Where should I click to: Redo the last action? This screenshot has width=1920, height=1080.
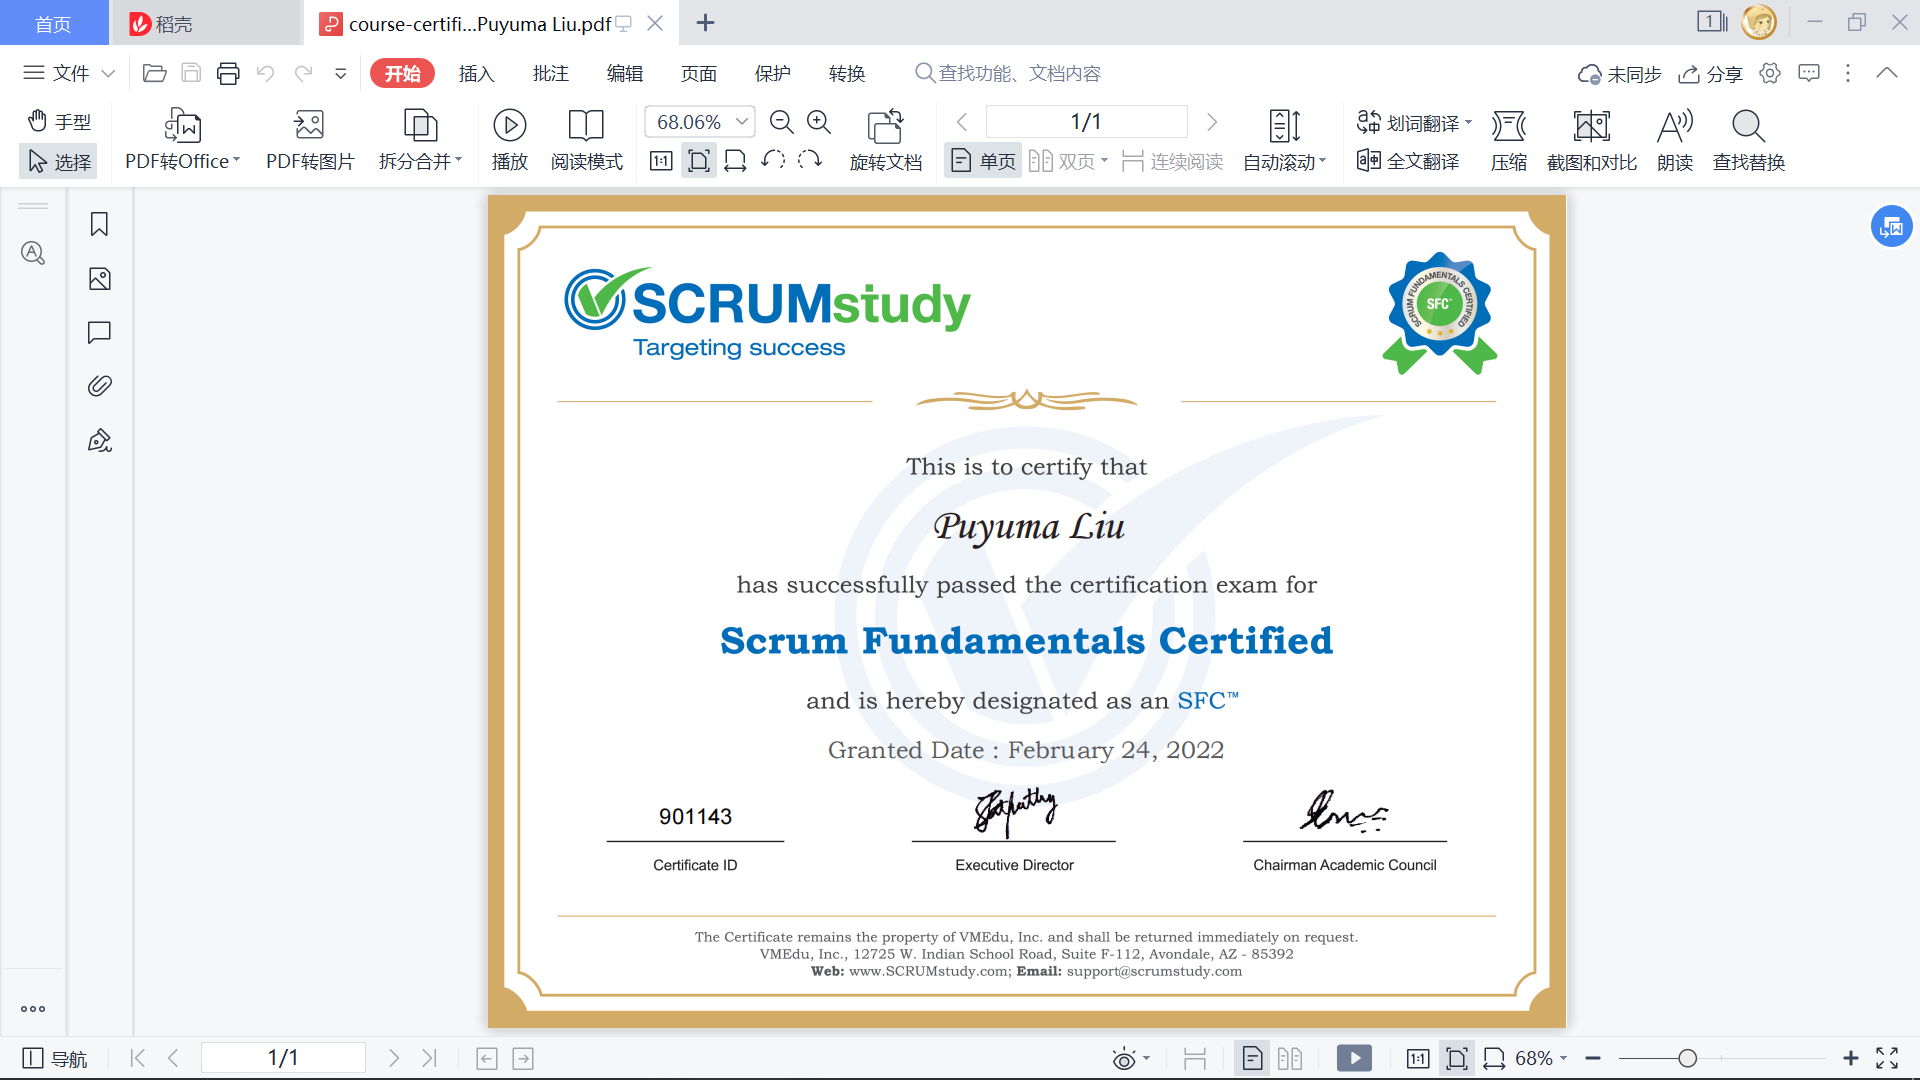pyautogui.click(x=303, y=73)
